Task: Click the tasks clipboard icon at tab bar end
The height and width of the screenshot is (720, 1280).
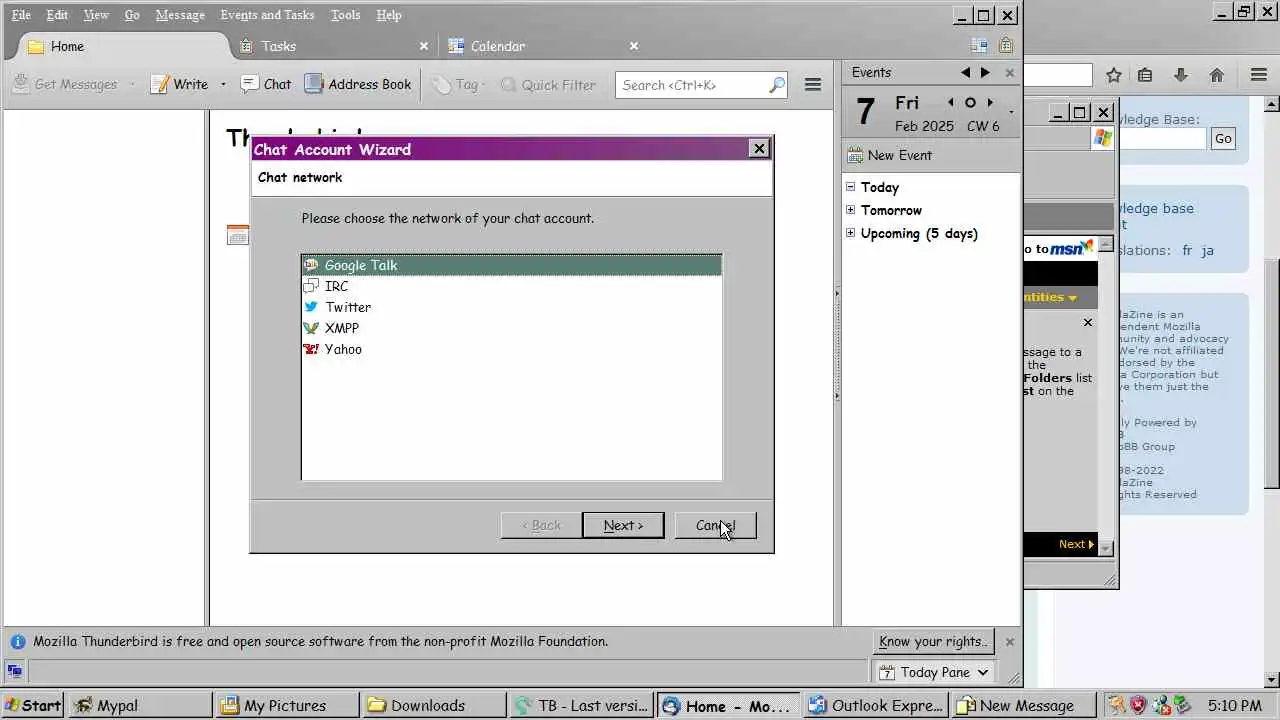Action: (x=1005, y=46)
